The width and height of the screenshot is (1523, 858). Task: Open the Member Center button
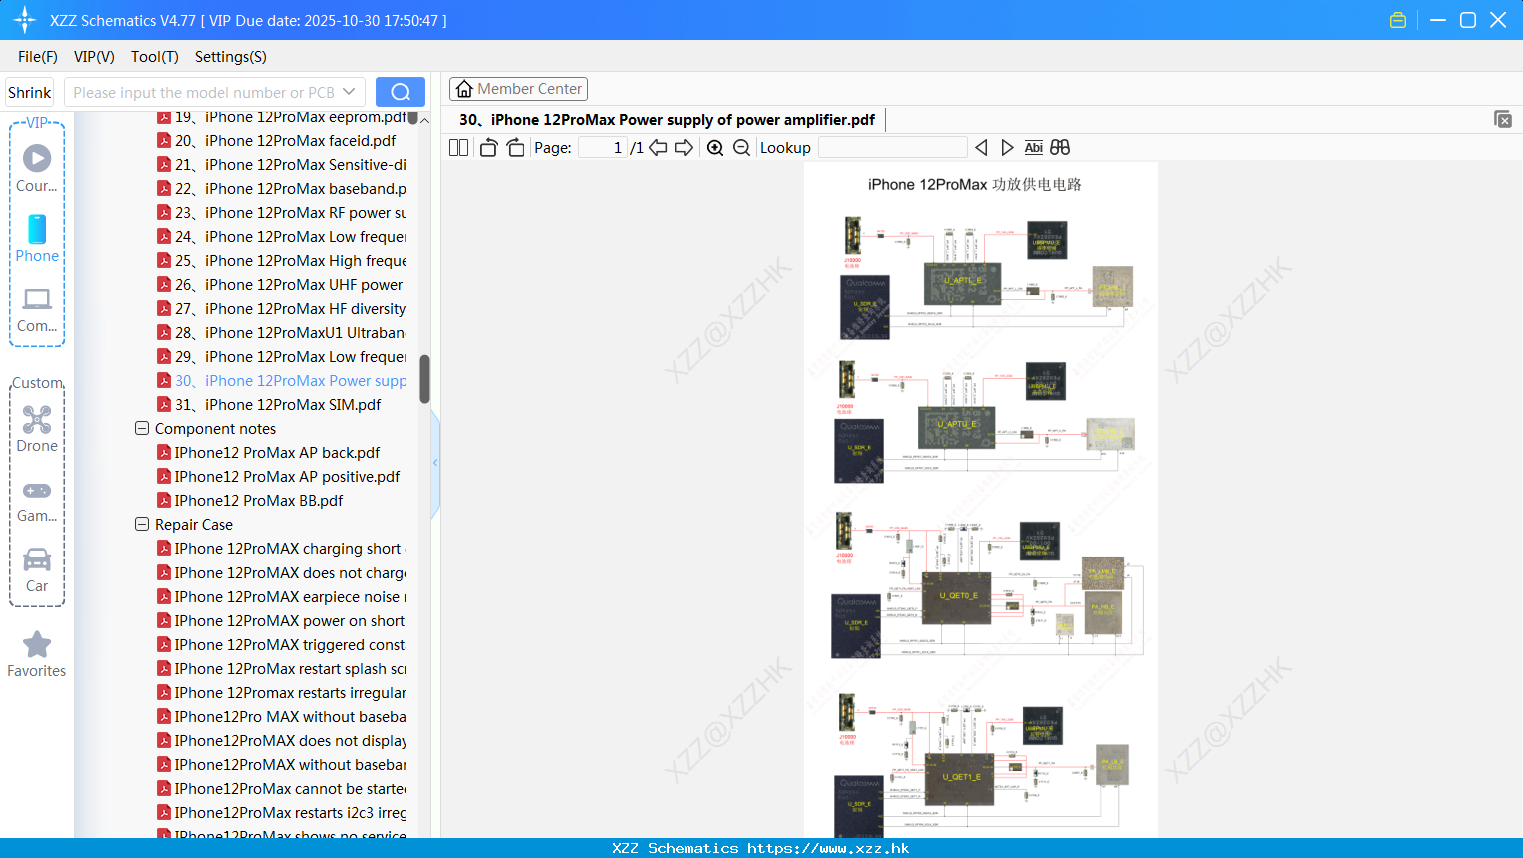pyautogui.click(x=518, y=89)
